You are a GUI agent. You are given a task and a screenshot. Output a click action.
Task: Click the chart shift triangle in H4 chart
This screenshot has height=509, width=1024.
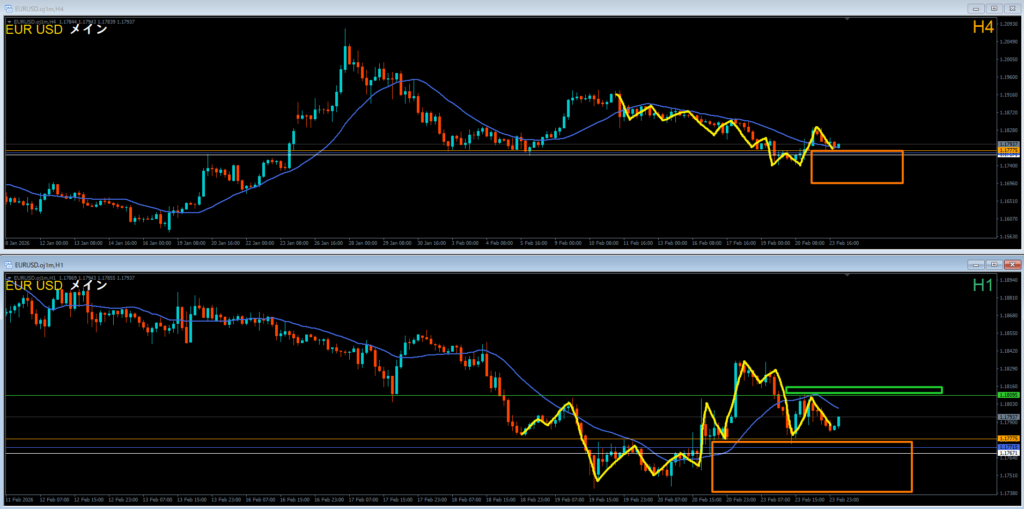tap(848, 20)
